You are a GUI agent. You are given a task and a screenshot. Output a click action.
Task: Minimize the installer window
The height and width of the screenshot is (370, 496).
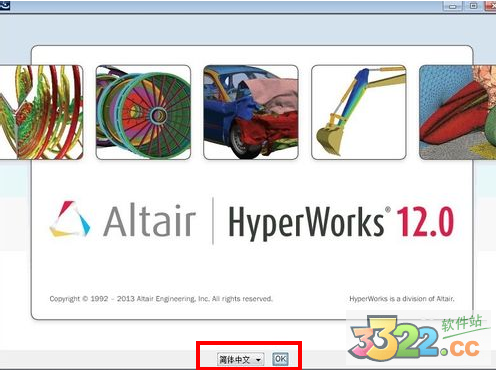[453, 6]
